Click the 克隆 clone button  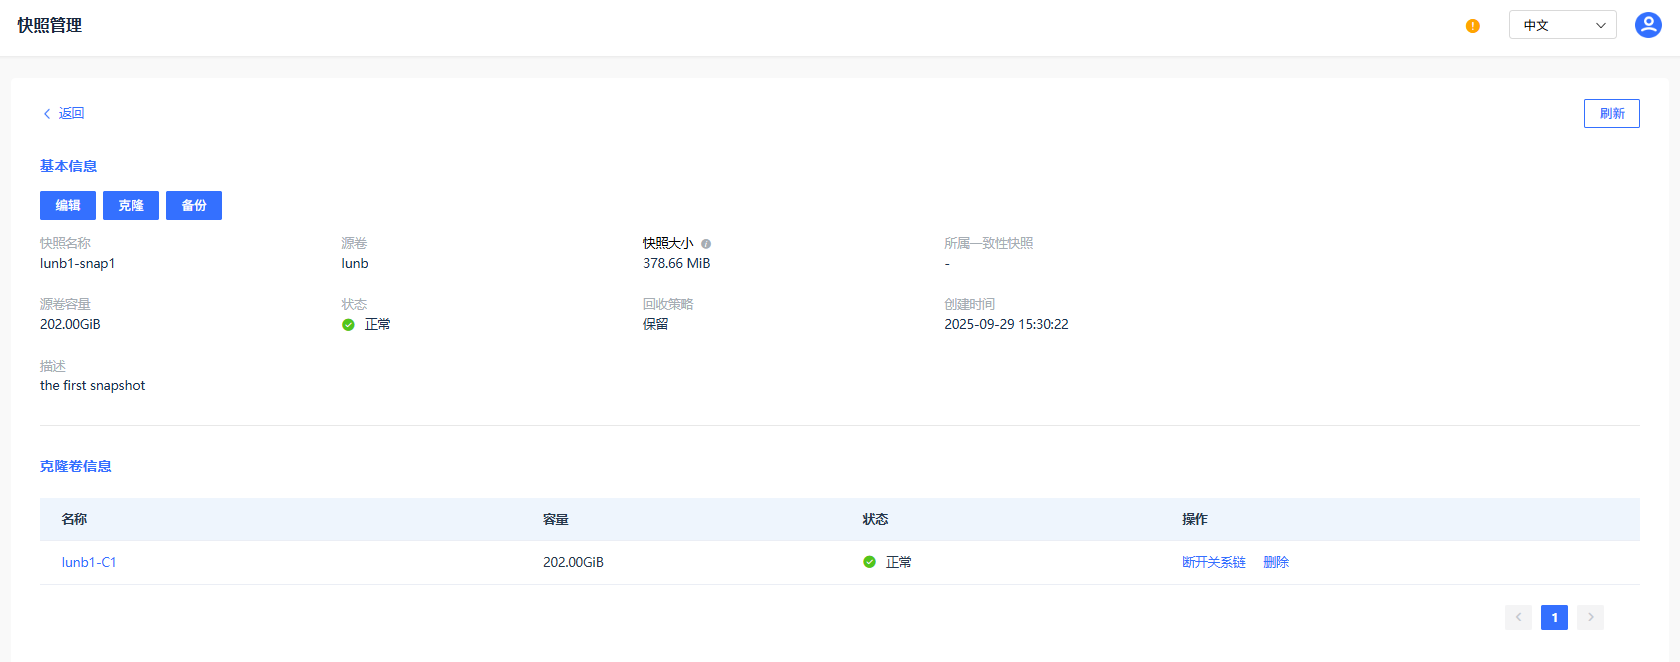pos(131,205)
